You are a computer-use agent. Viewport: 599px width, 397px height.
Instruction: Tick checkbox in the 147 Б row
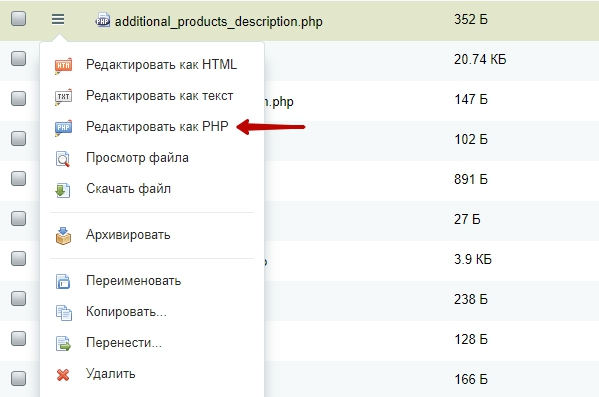click(x=18, y=99)
